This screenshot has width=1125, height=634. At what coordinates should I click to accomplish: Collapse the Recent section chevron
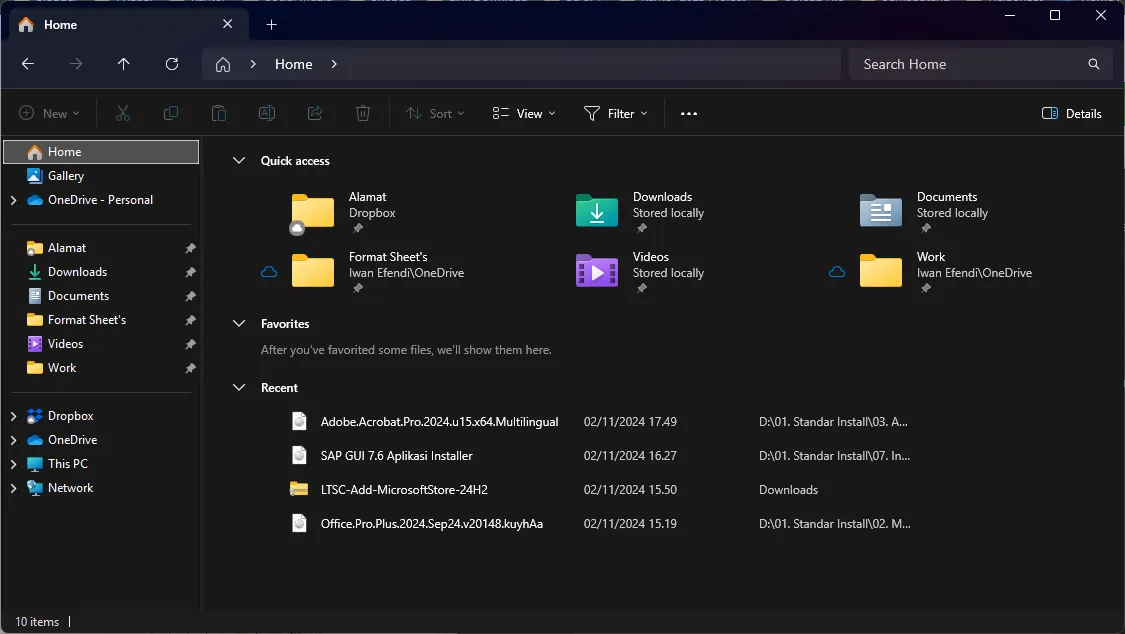point(239,388)
